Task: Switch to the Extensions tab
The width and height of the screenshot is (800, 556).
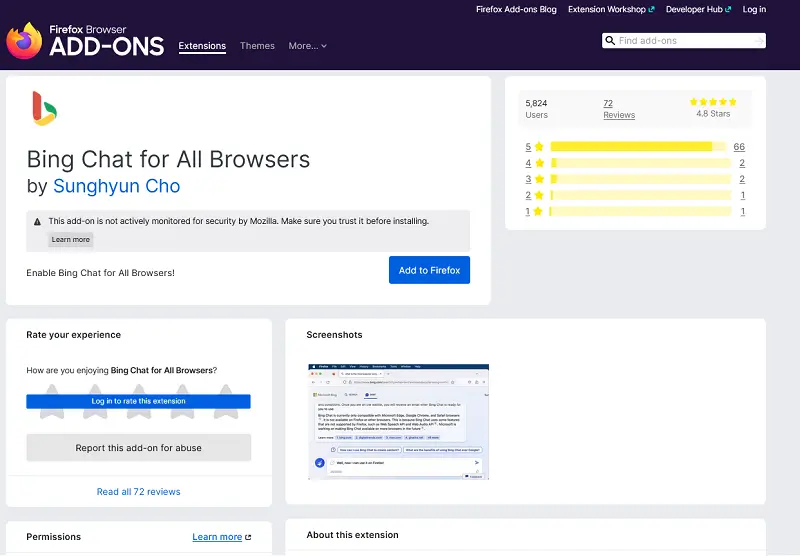Action: [202, 46]
